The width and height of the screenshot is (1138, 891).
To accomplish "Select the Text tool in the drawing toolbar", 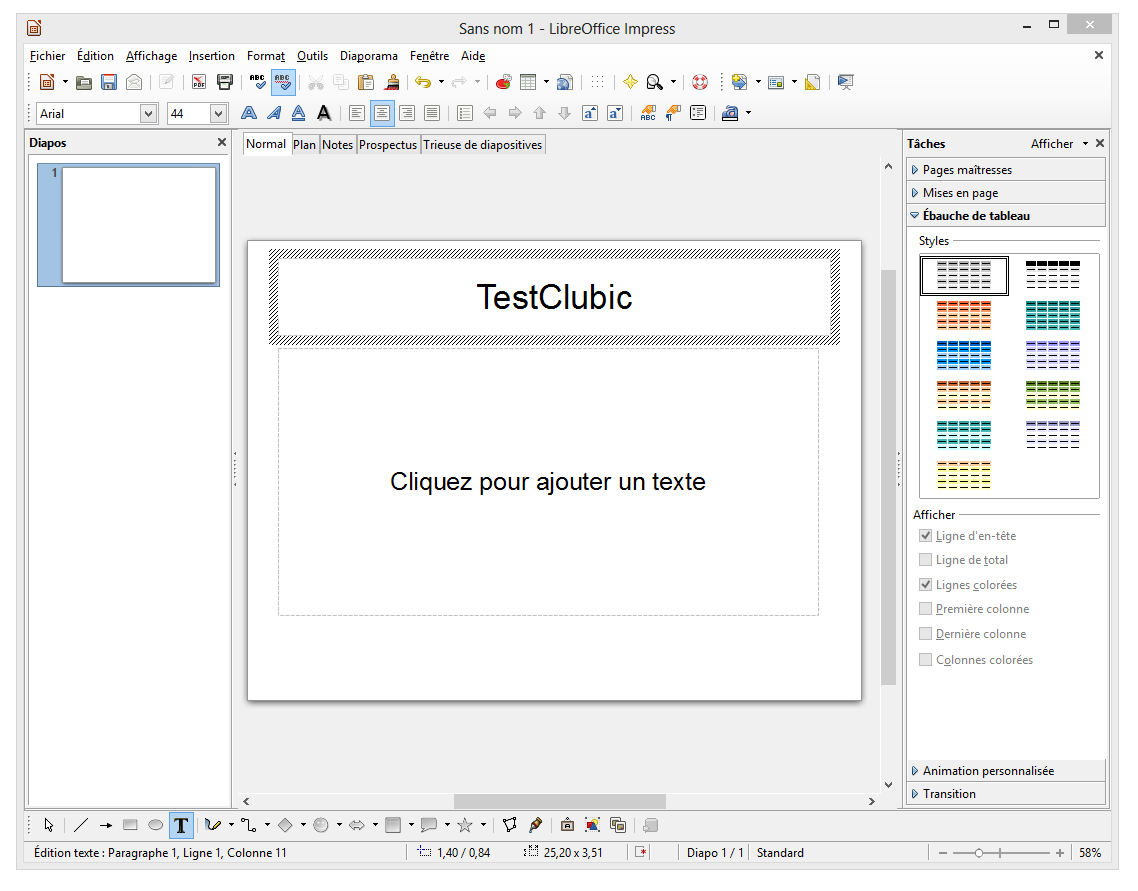I will 181,825.
